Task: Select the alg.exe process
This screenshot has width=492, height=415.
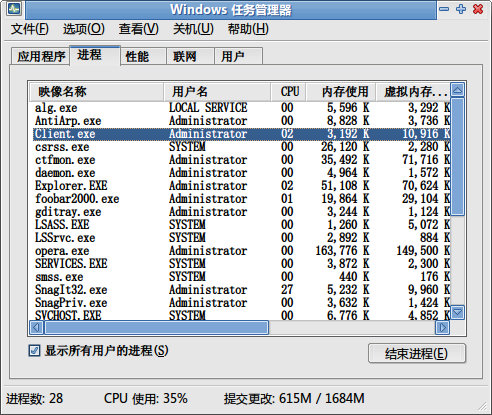Action: pyautogui.click(x=241, y=108)
